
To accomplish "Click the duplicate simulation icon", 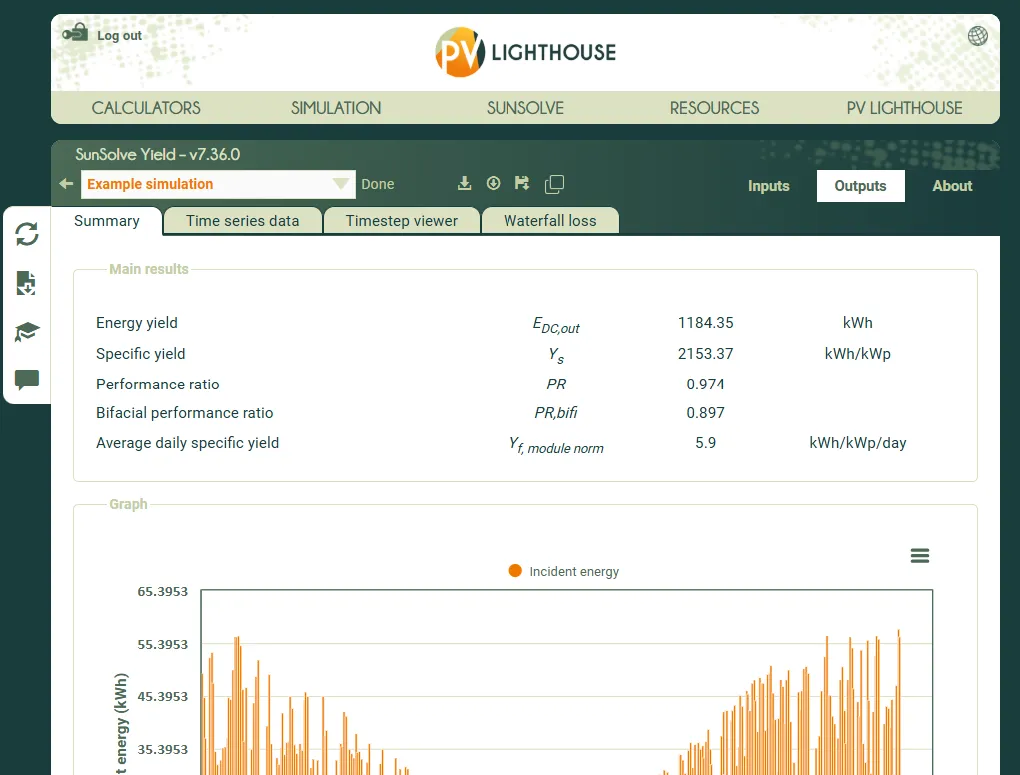I will (554, 184).
